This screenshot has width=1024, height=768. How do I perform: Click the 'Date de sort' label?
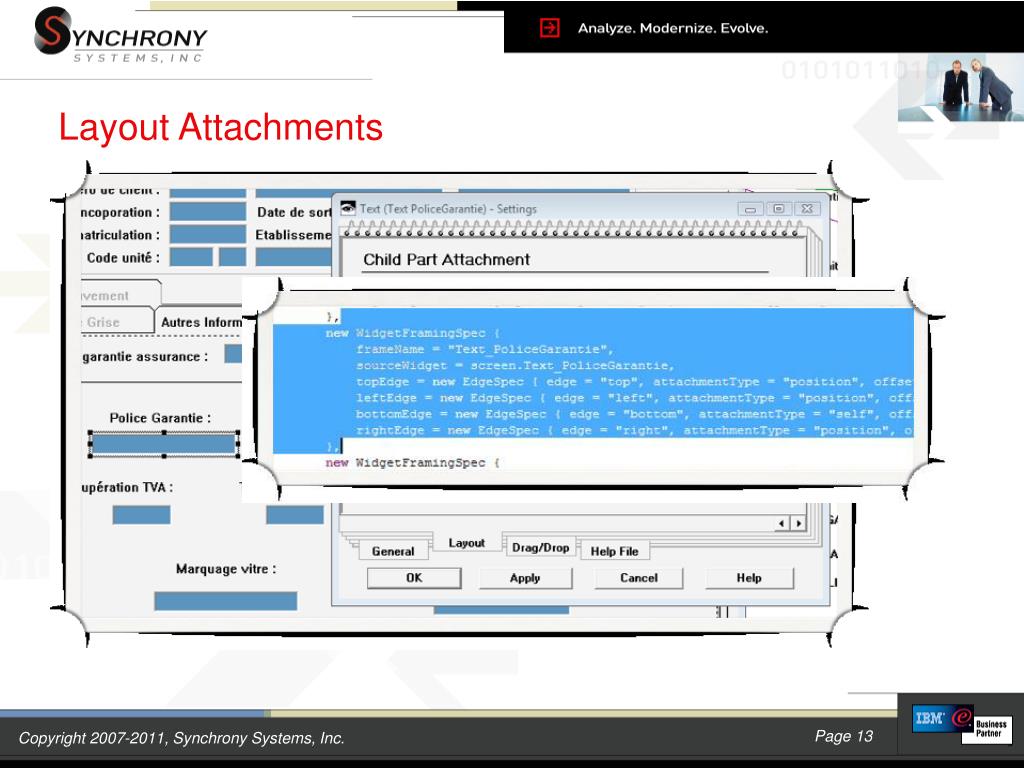tap(294, 212)
